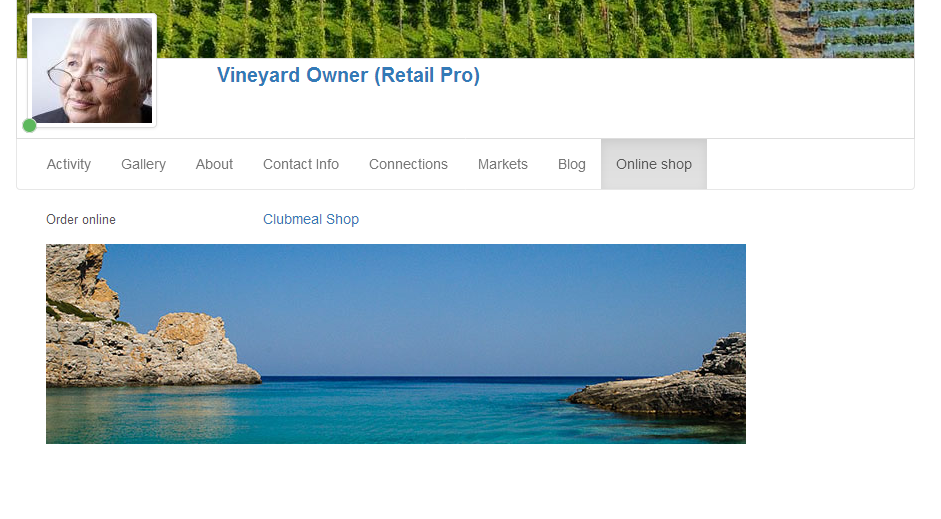Click the green online status dot

29,125
